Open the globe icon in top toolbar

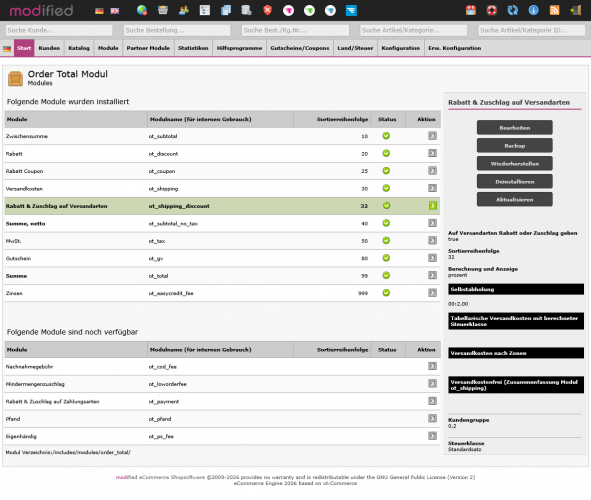(142, 10)
